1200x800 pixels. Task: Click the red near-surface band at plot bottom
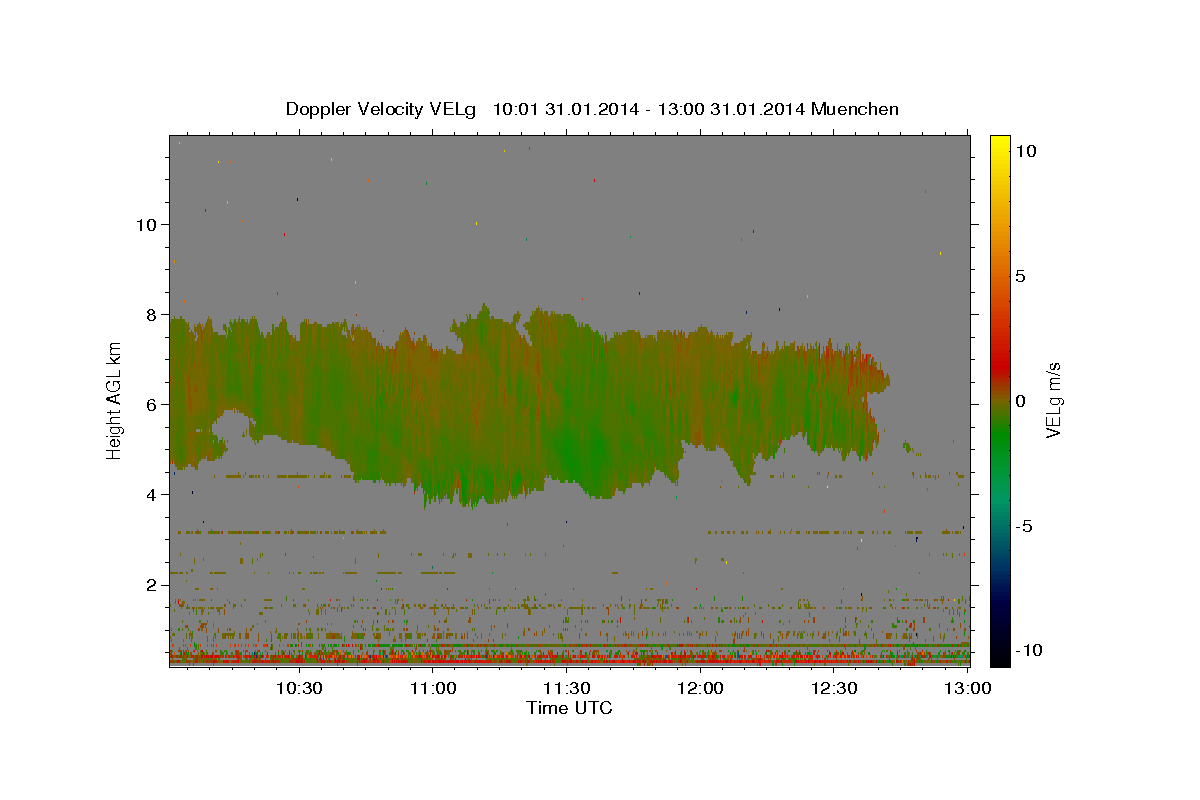(569, 661)
